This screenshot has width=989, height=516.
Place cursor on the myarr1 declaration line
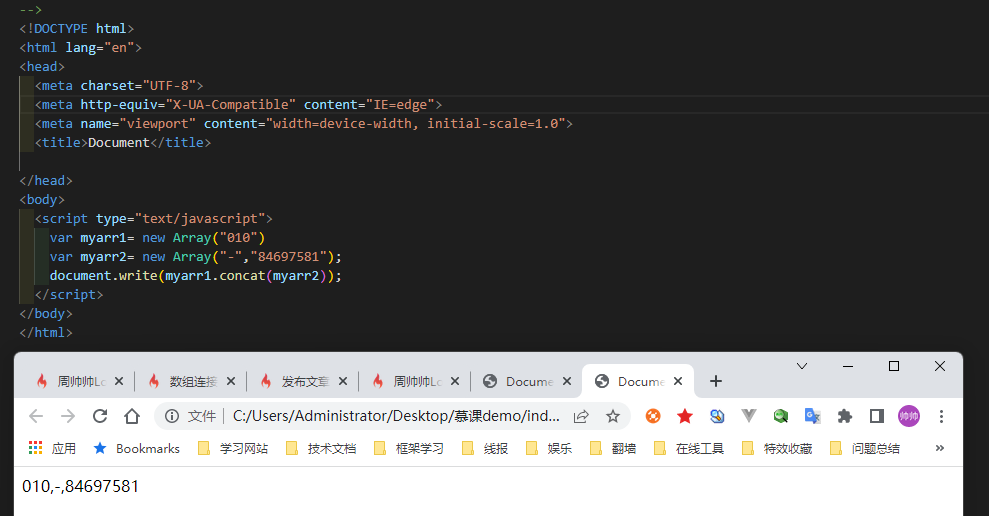point(157,238)
